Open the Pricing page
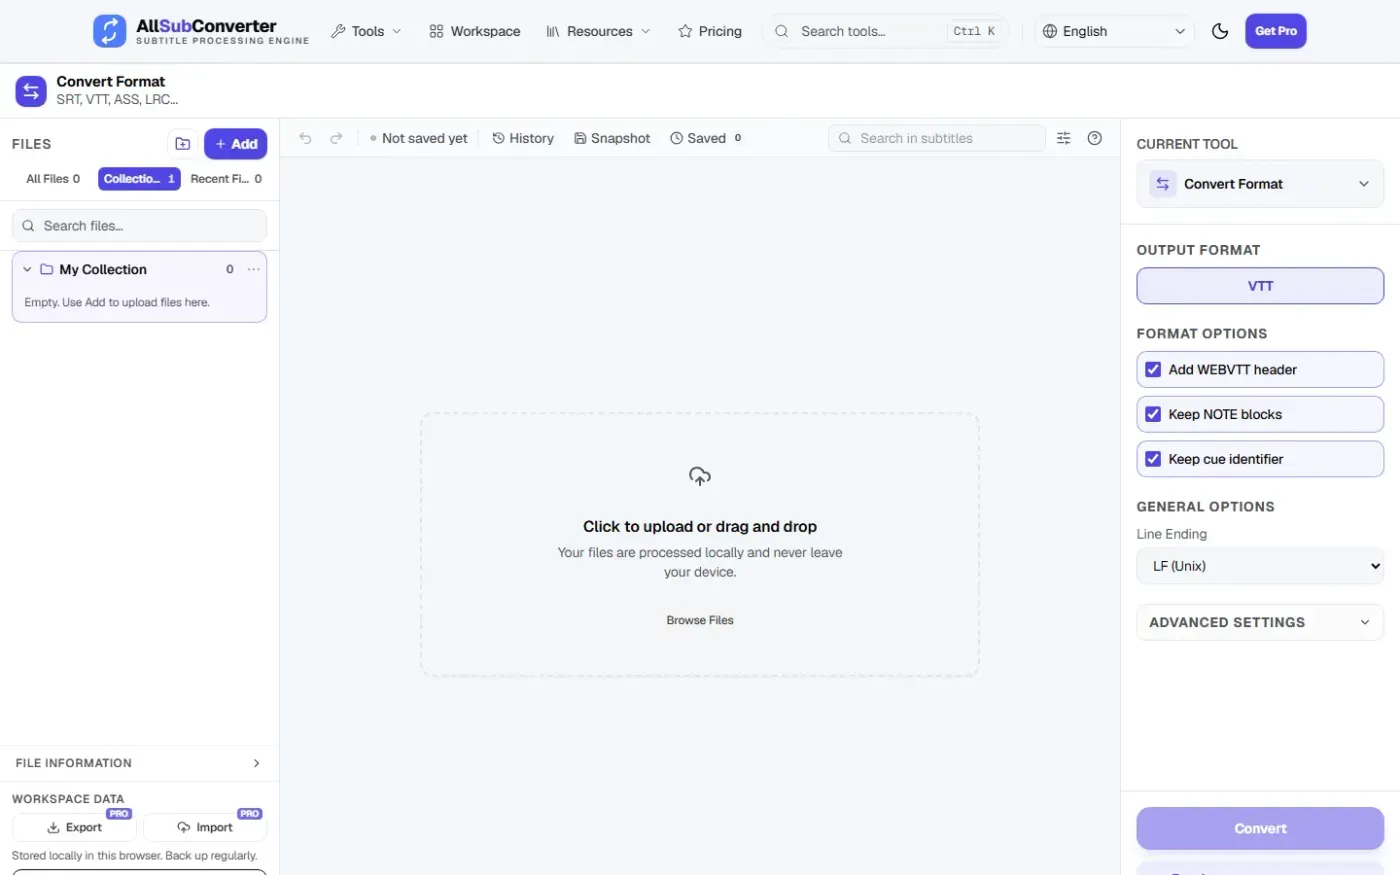The height and width of the screenshot is (875, 1400). [710, 31]
